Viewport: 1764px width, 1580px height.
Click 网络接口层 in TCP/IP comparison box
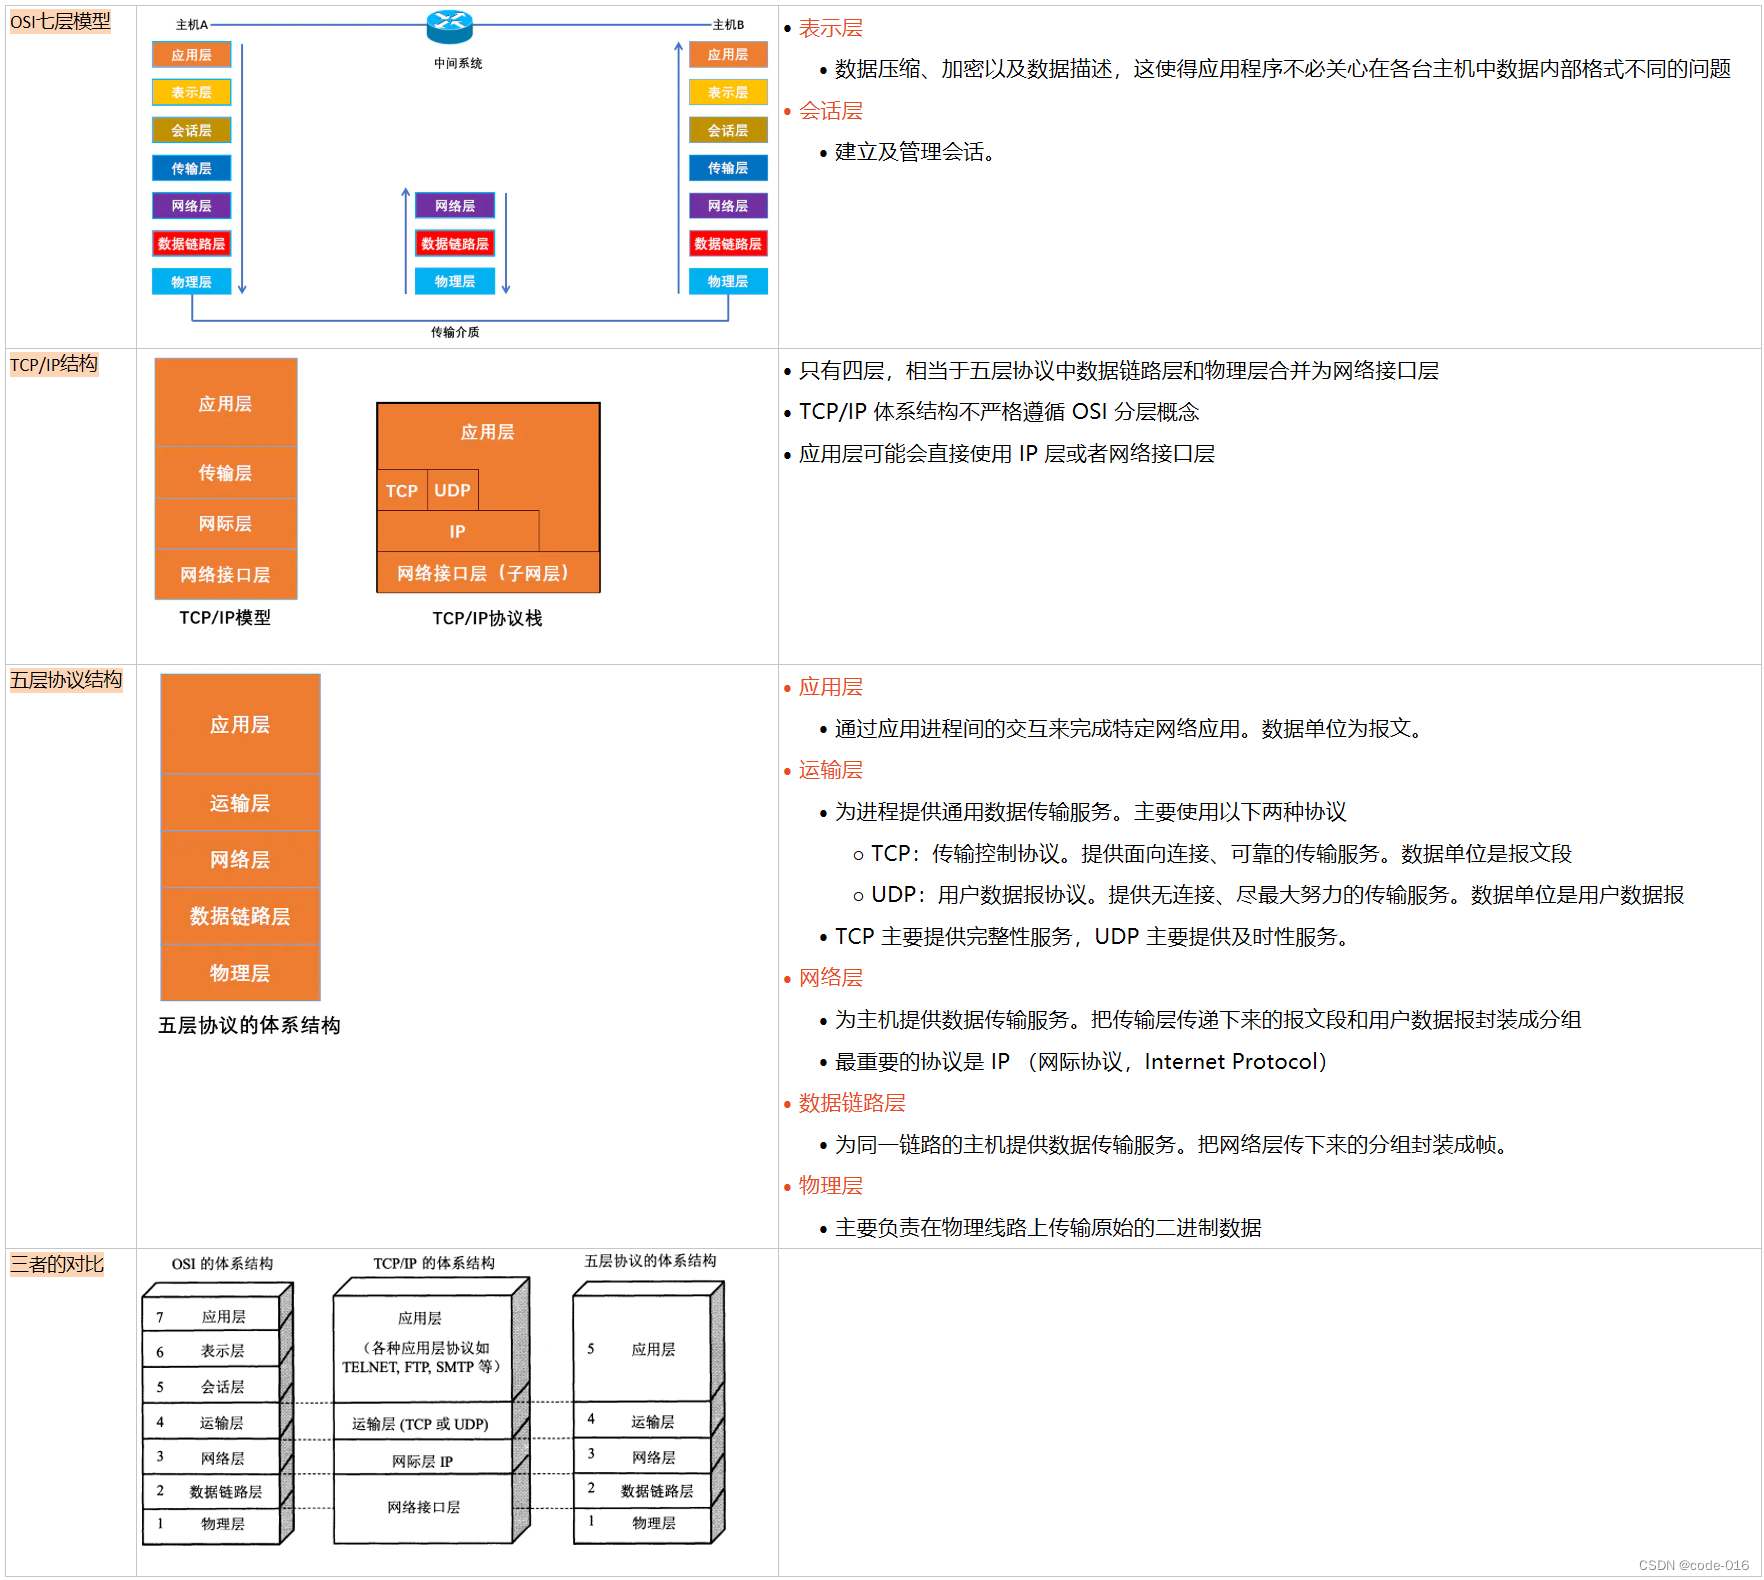(424, 1507)
